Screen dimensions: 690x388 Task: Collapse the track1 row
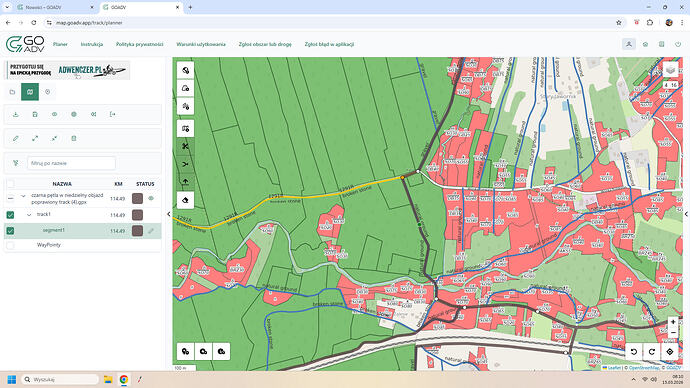[29, 215]
